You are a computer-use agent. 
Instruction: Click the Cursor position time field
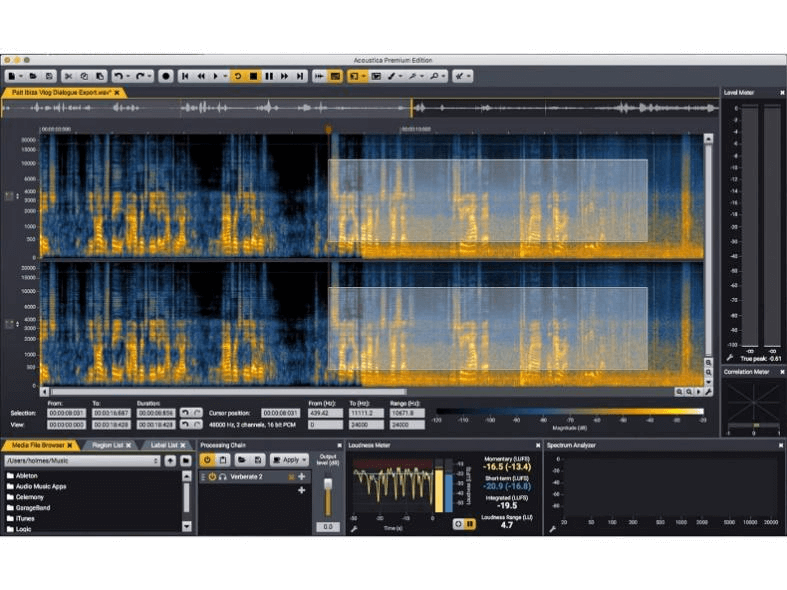tap(281, 413)
